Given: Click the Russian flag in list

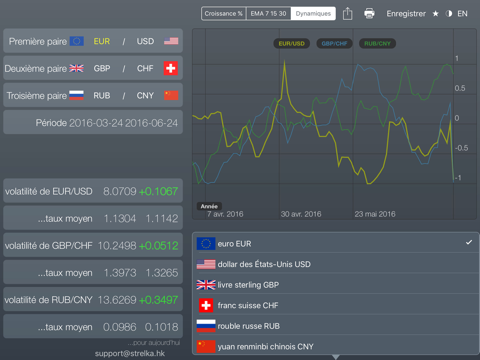Looking at the screenshot, I should coord(206,326).
